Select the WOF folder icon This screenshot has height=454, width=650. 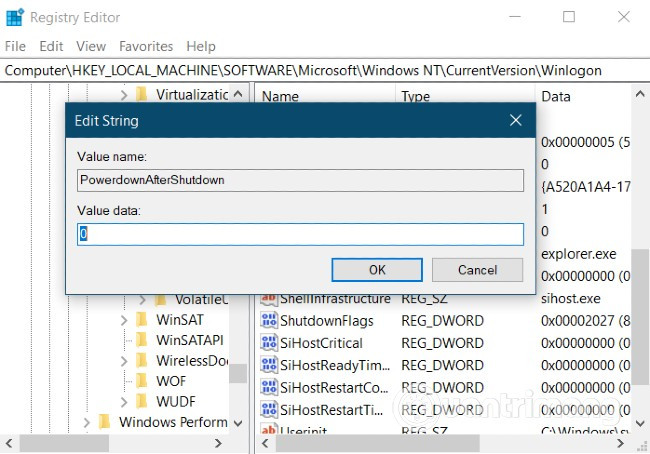coord(141,381)
